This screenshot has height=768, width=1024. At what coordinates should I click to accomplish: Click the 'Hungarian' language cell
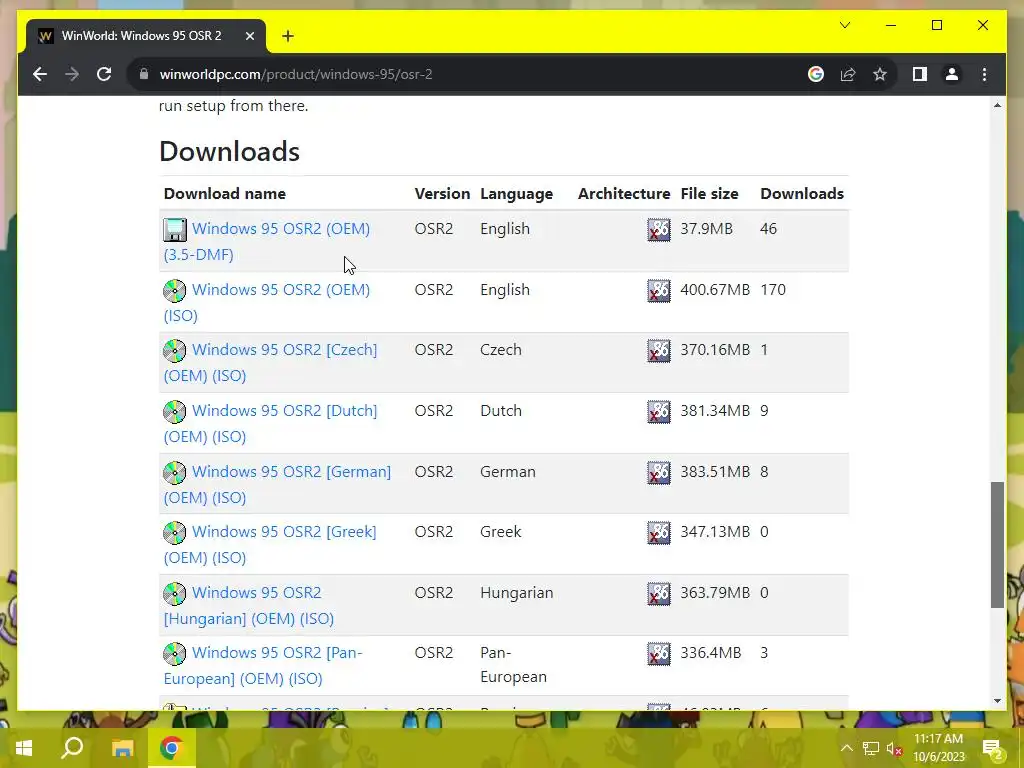[x=517, y=592]
